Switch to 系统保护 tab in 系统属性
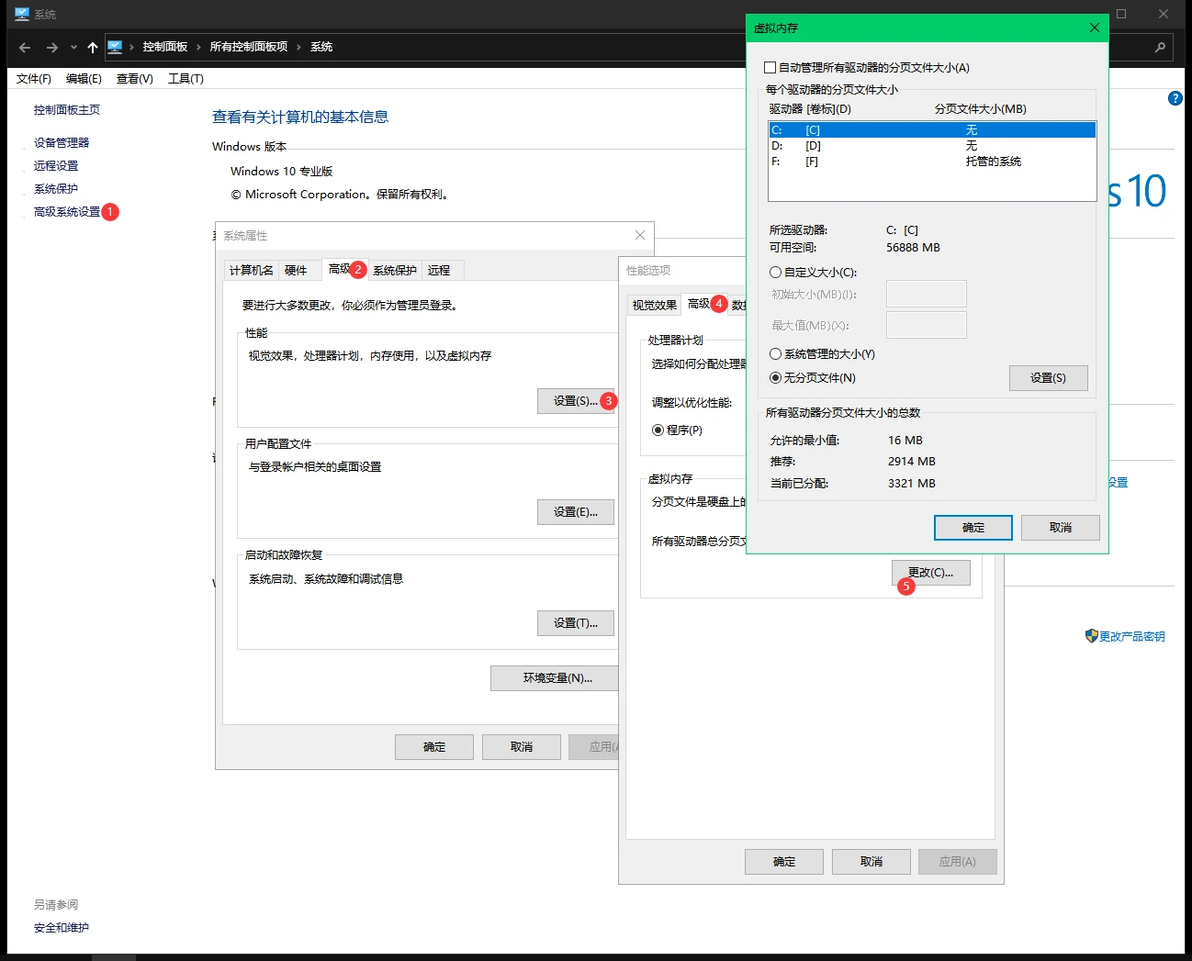This screenshot has height=961, width=1192. click(395, 270)
